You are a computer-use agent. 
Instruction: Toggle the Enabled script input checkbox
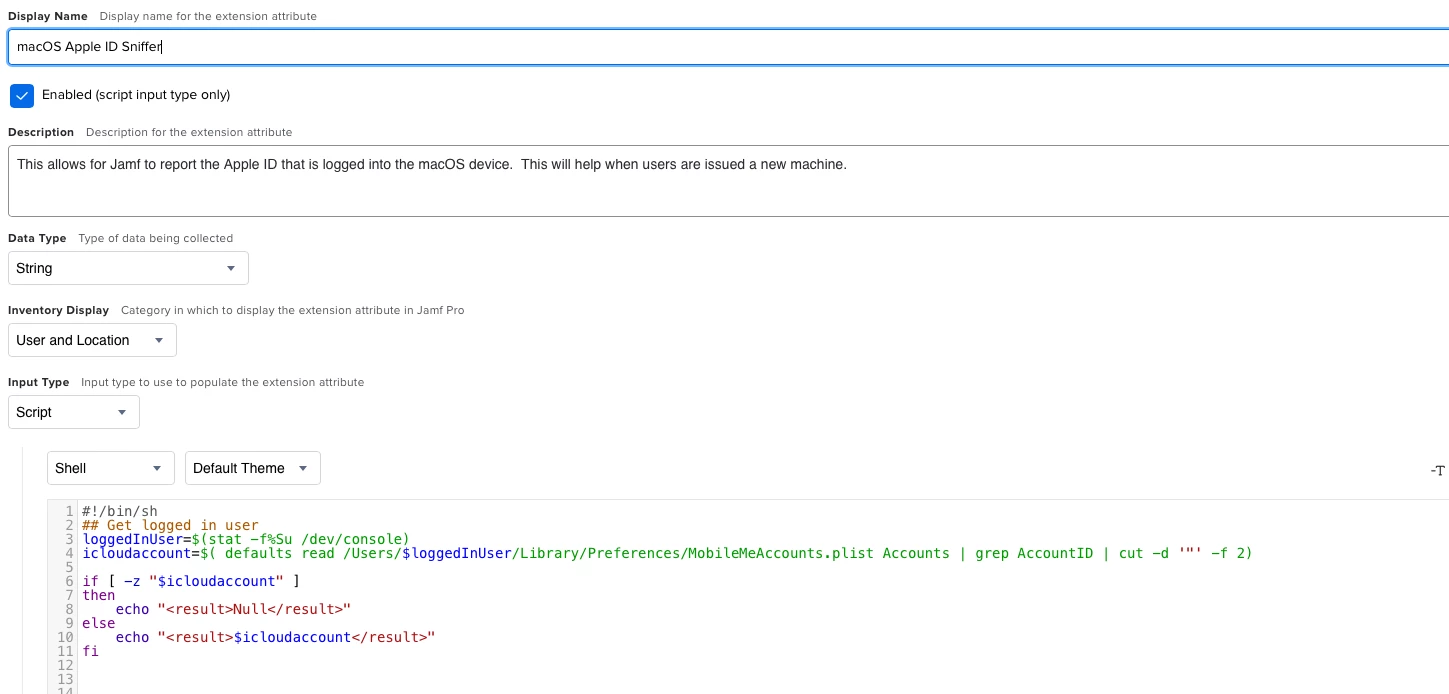(x=22, y=95)
